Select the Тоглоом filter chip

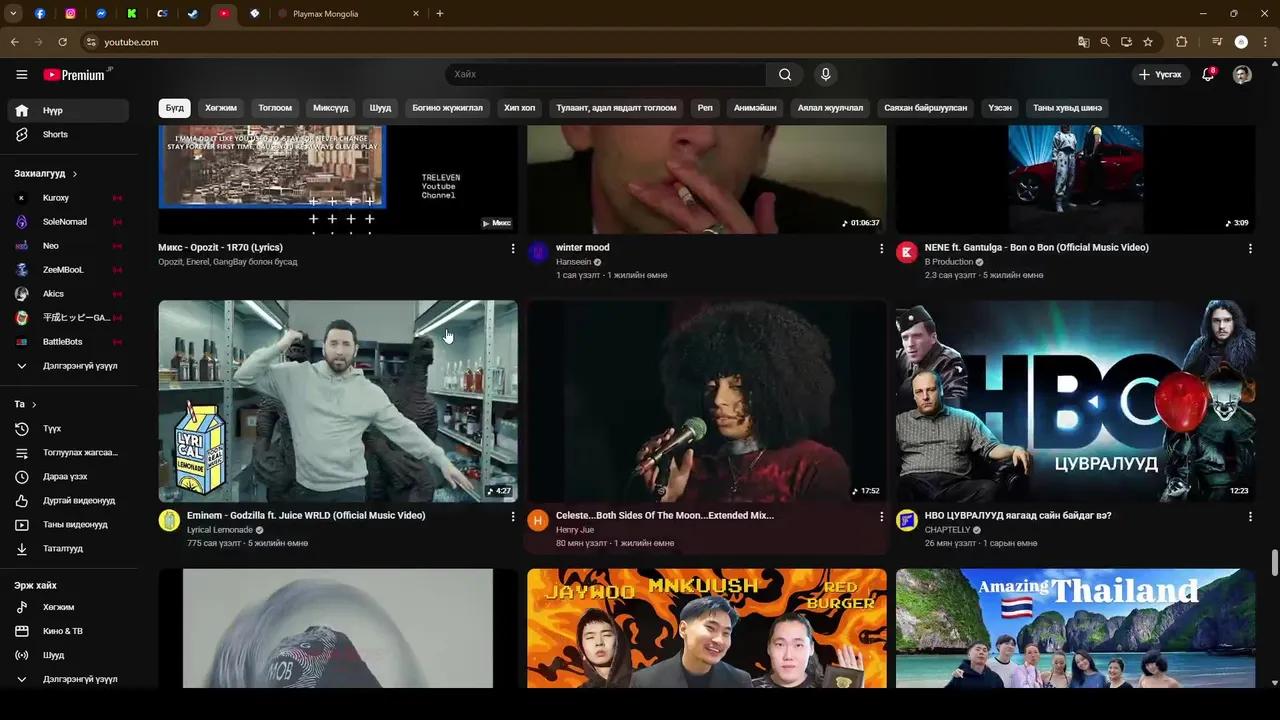point(275,108)
